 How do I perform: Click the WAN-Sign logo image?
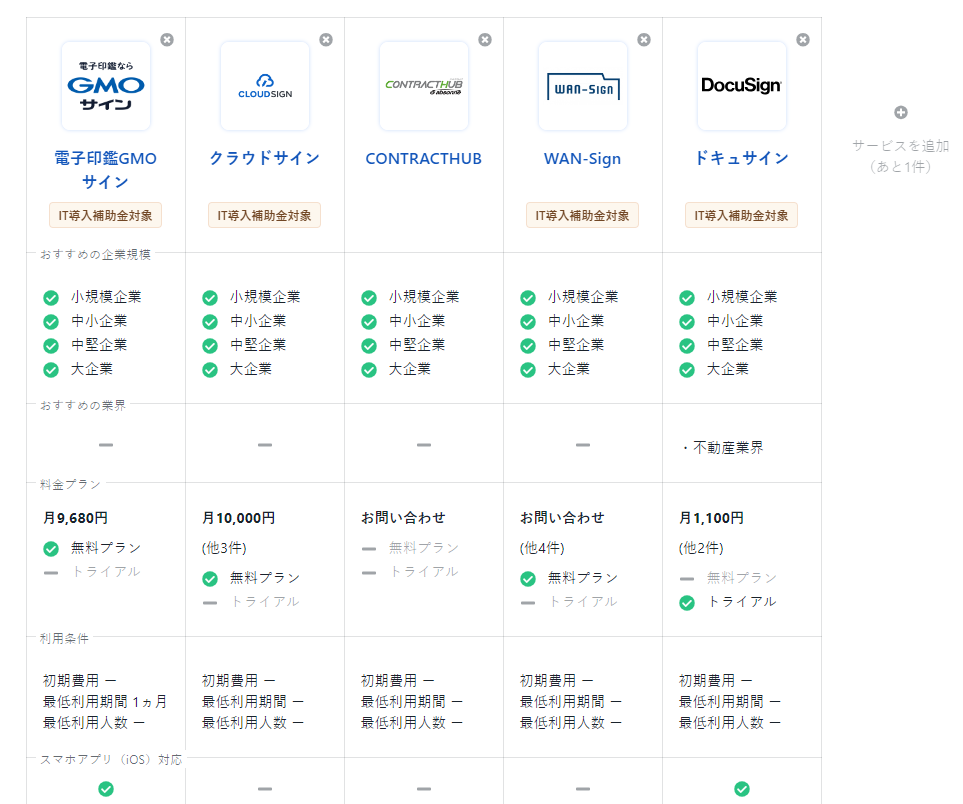[583, 86]
